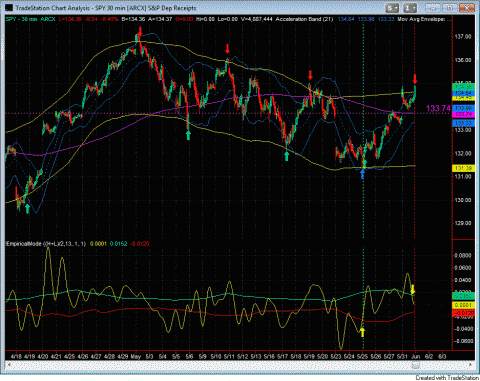Maximize the Chart Analysis window

449,8
